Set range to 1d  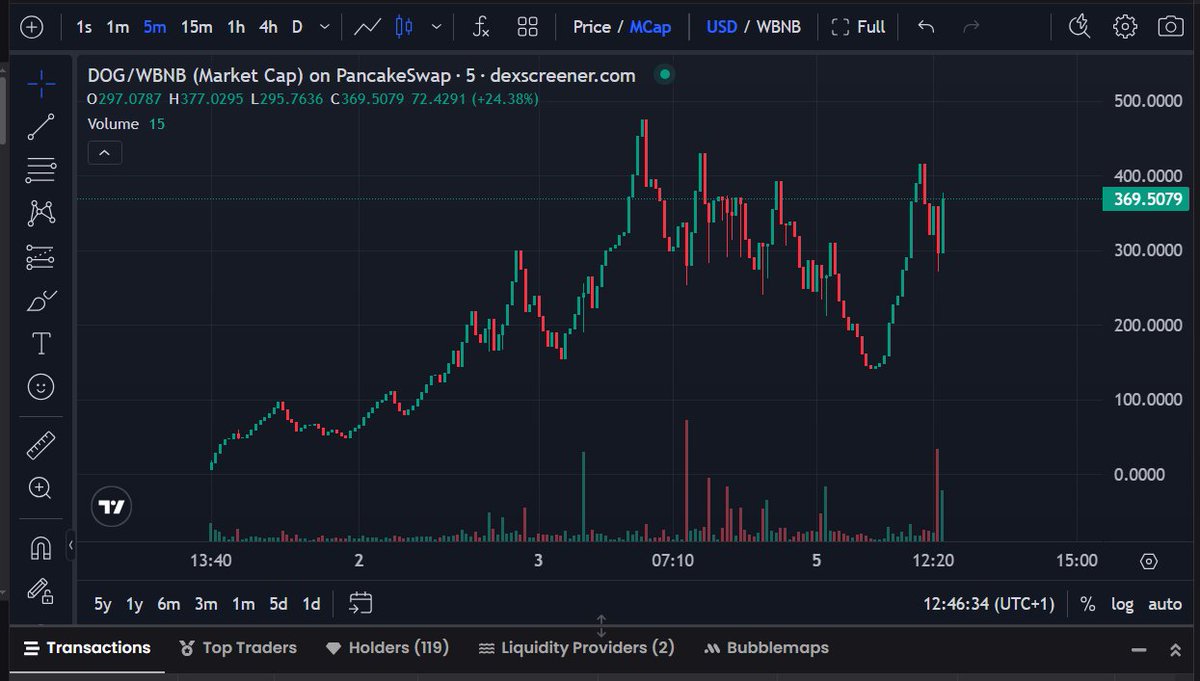pos(312,604)
